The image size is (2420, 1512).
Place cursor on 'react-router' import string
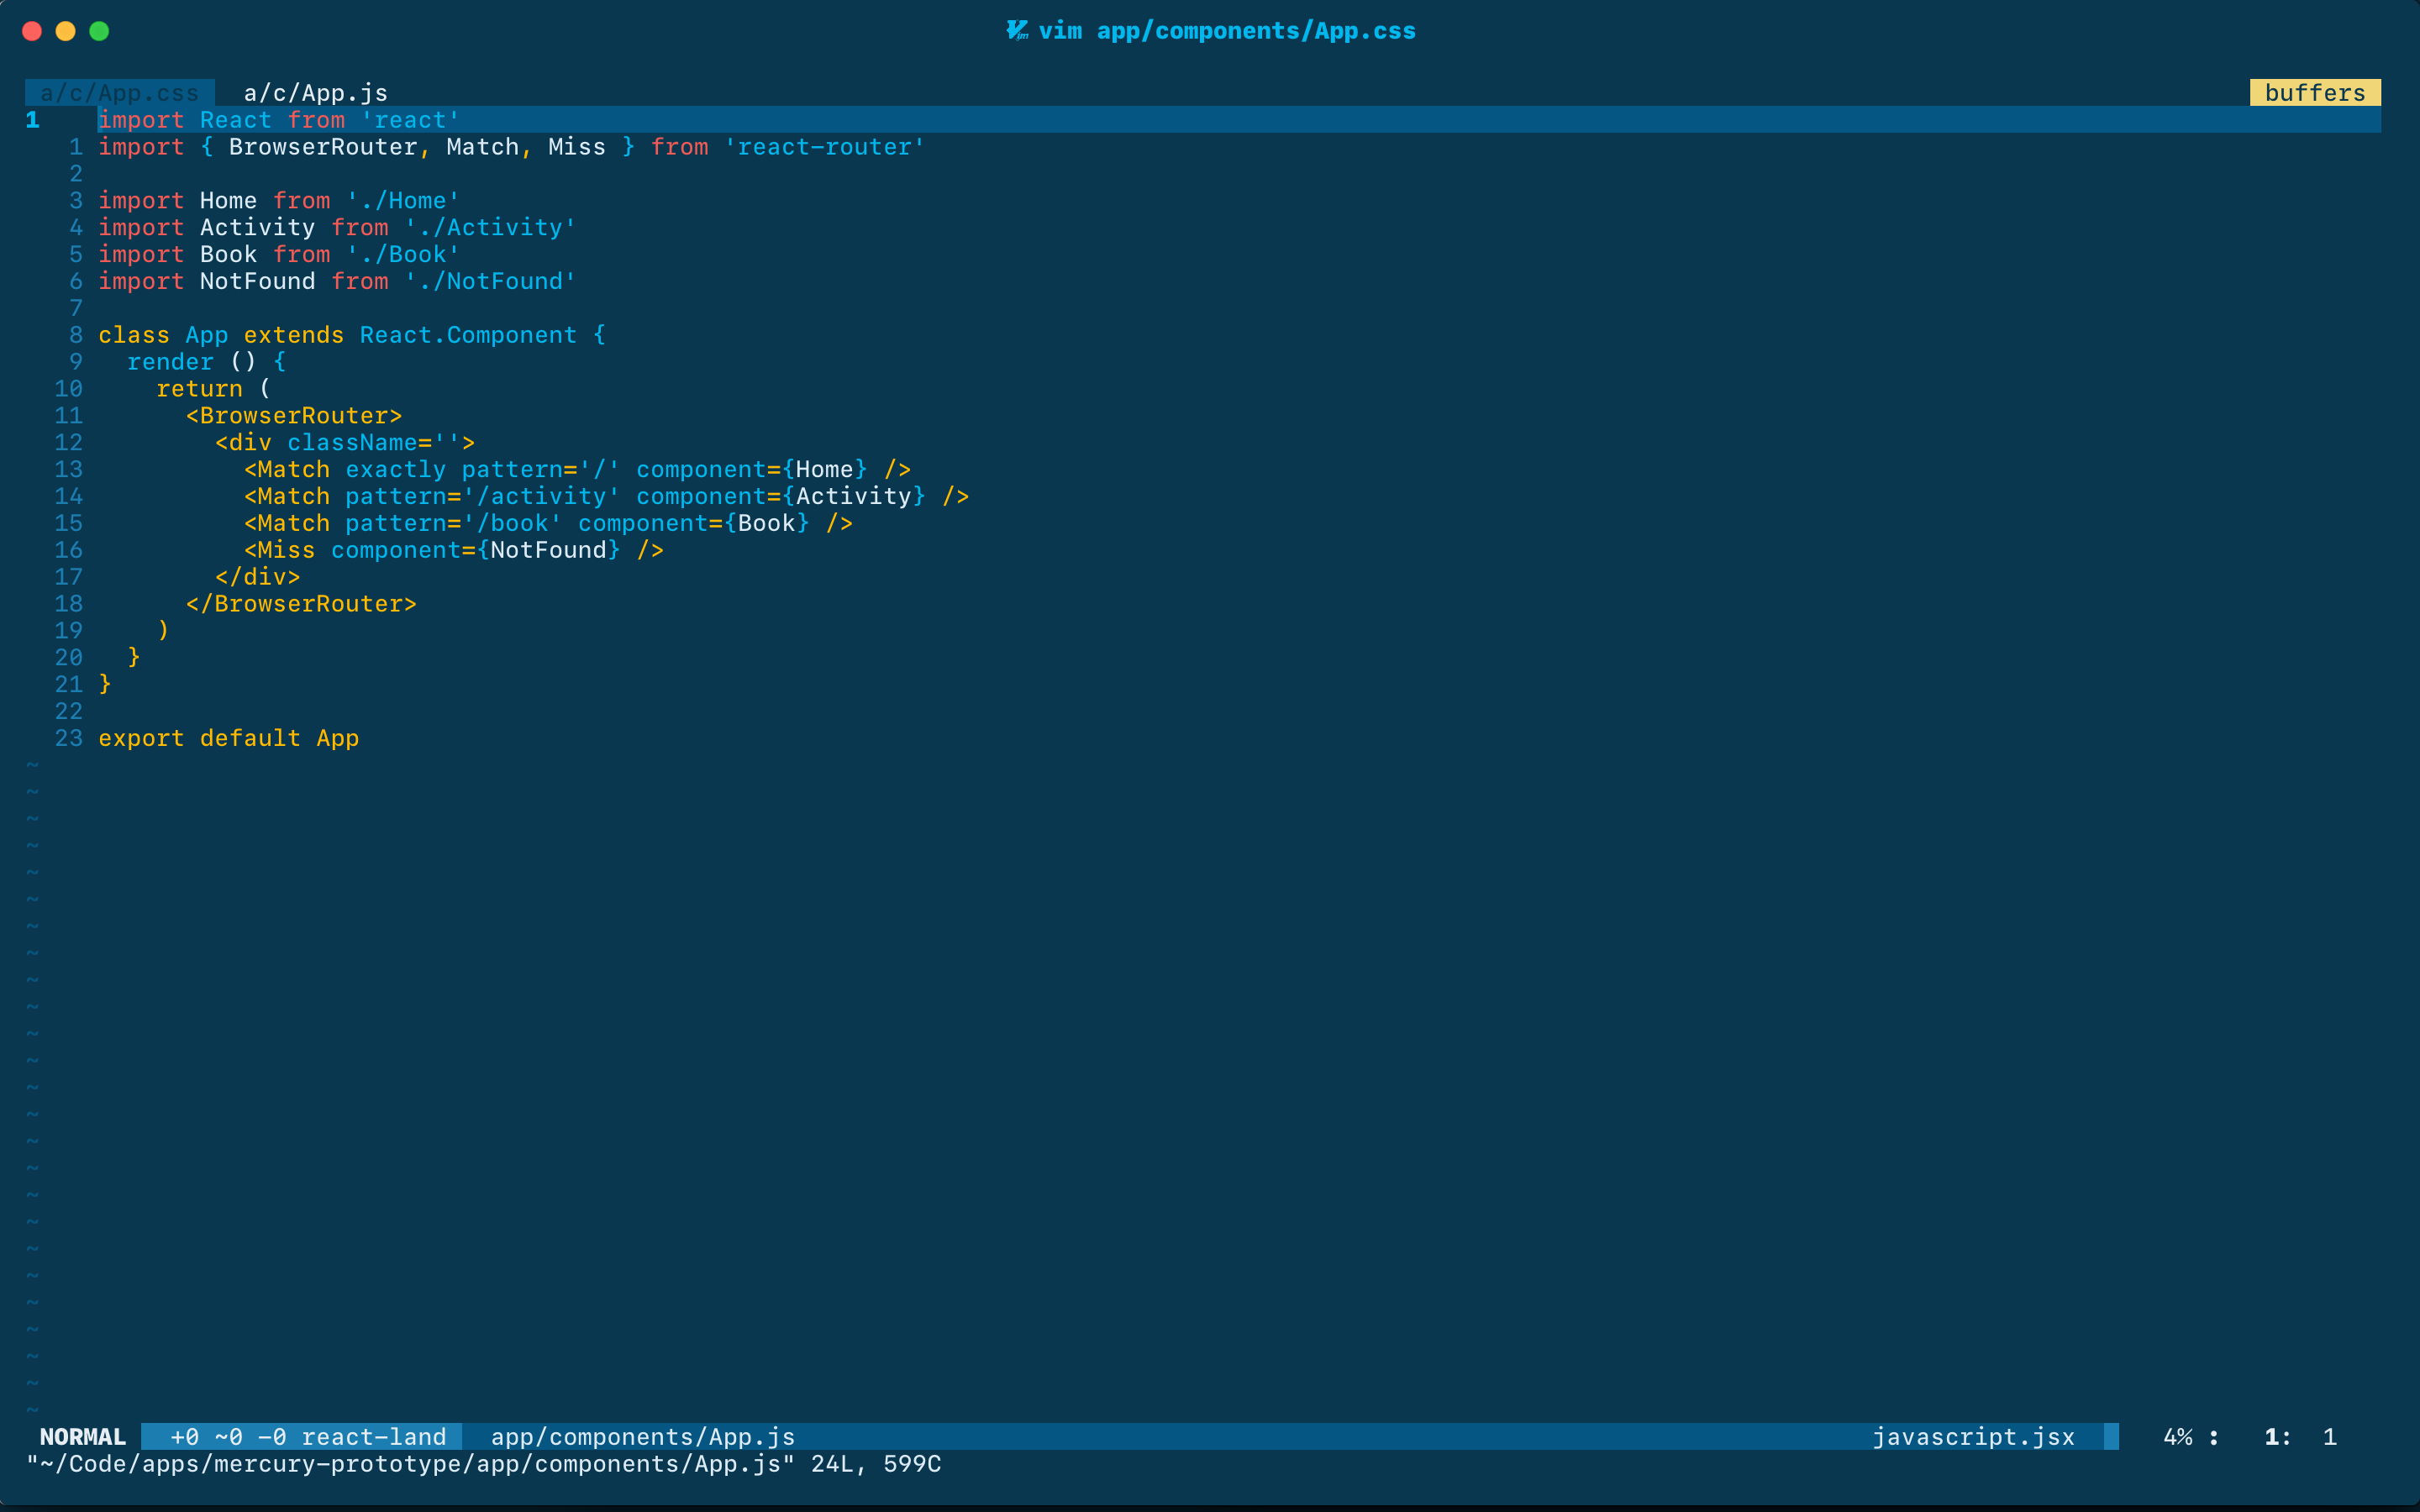pos(824,147)
